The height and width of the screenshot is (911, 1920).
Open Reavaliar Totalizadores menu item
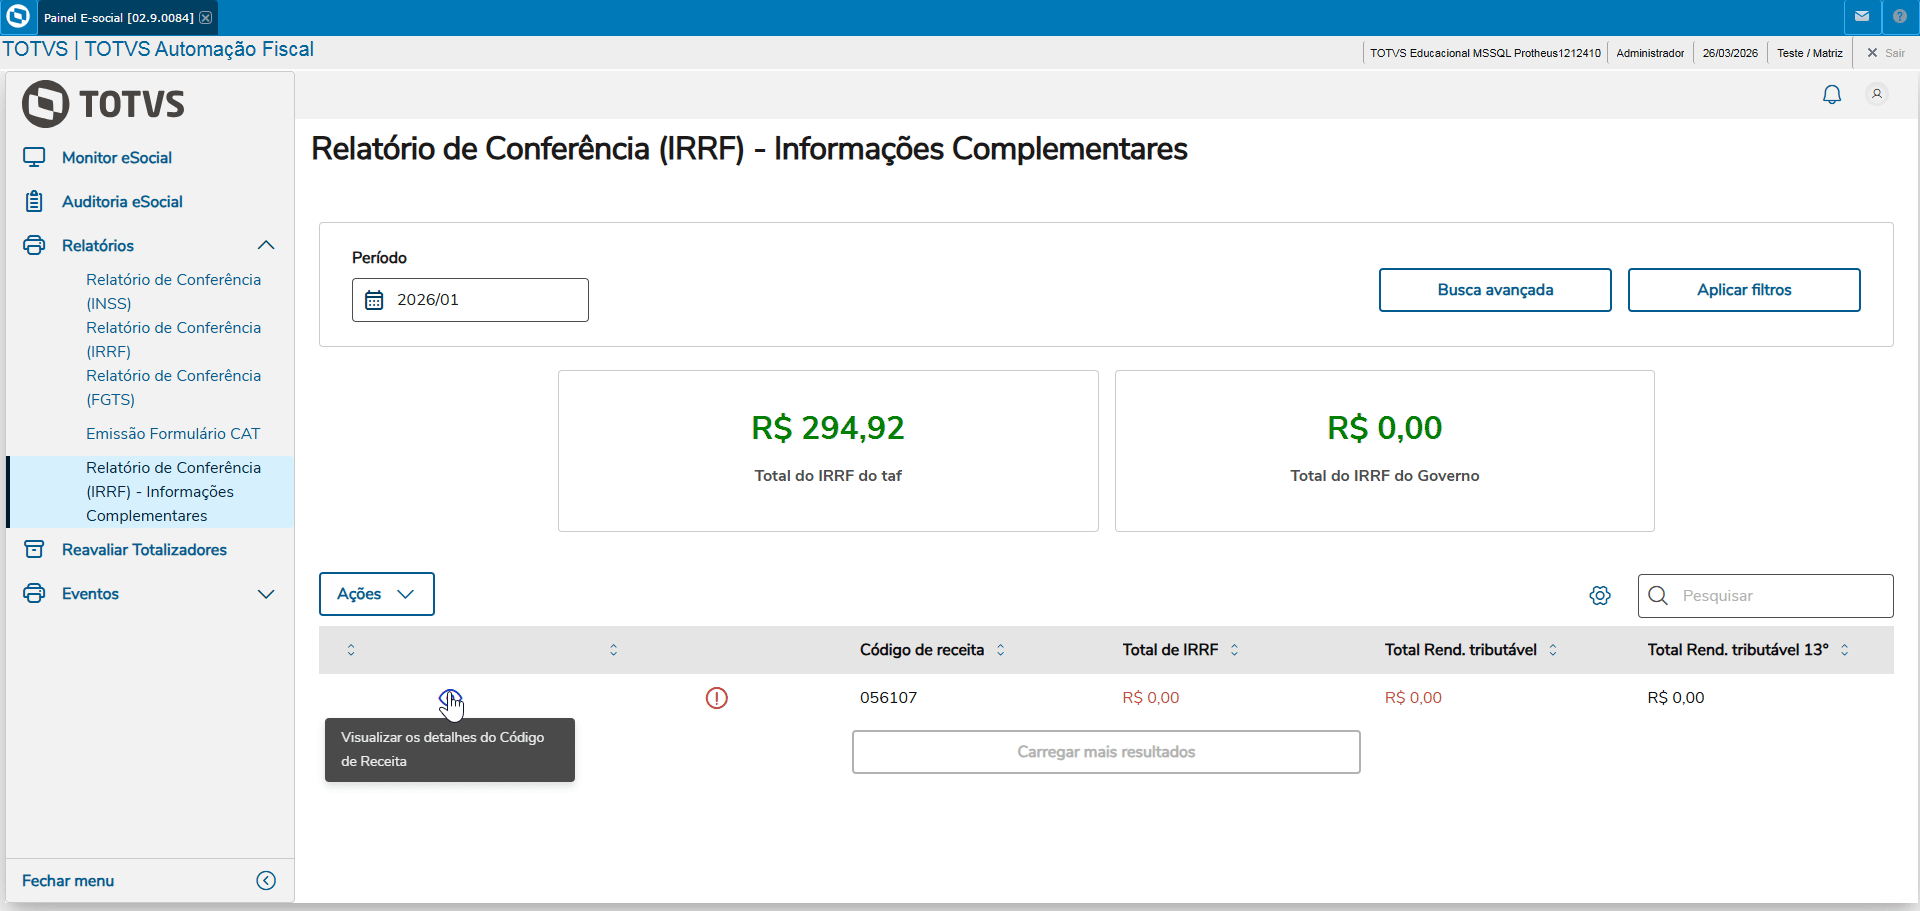(x=144, y=549)
